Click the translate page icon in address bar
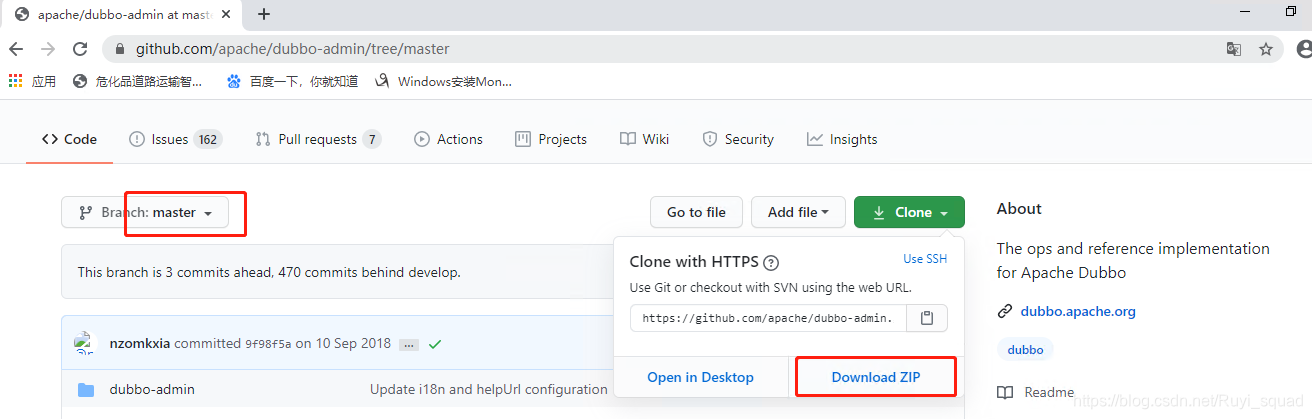1312x419 pixels. 1234,49
